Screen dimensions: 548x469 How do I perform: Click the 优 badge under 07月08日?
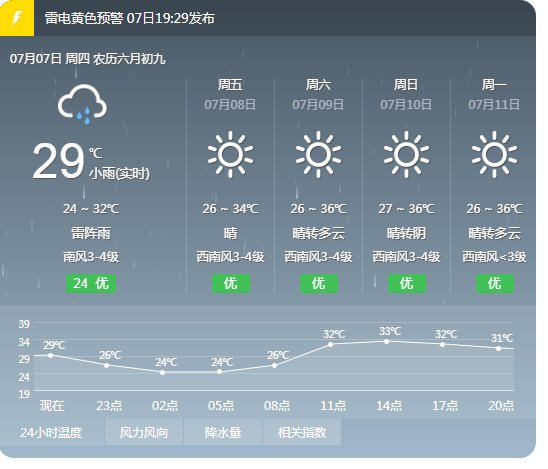231,283
